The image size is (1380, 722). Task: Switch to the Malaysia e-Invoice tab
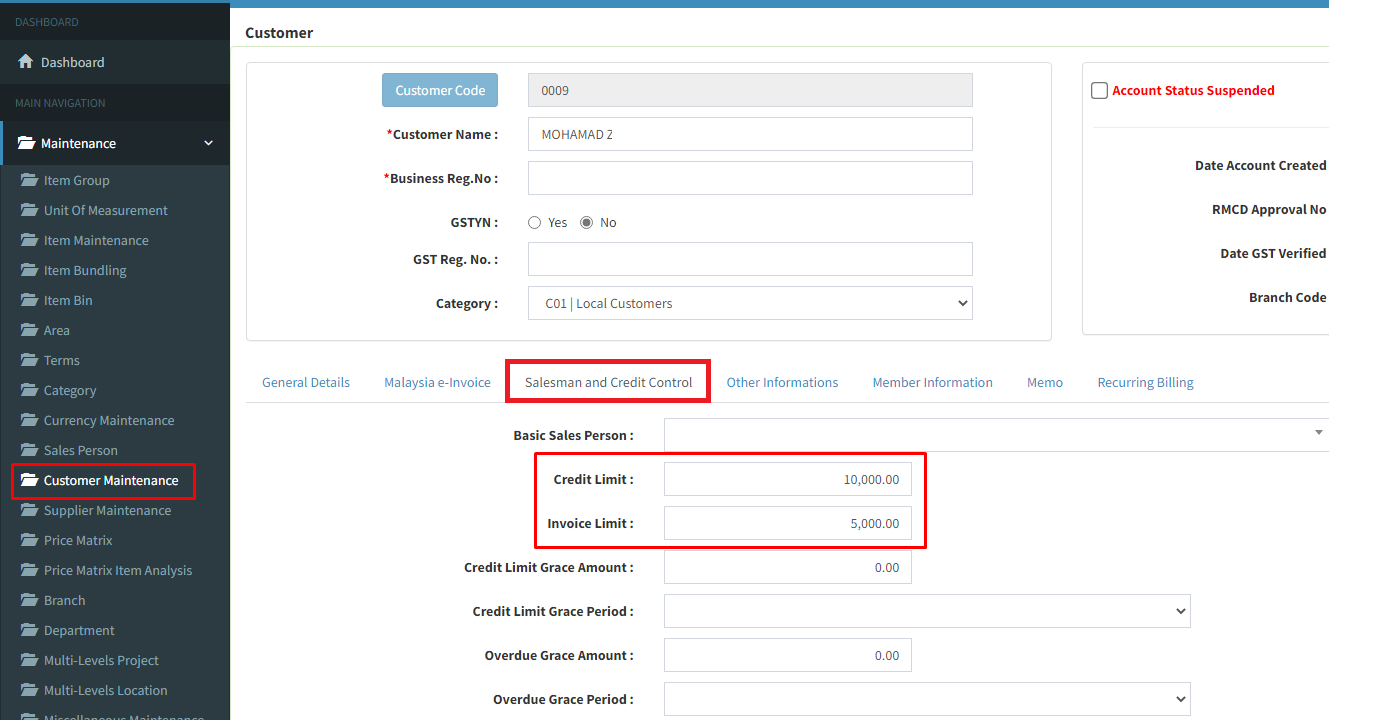point(437,382)
